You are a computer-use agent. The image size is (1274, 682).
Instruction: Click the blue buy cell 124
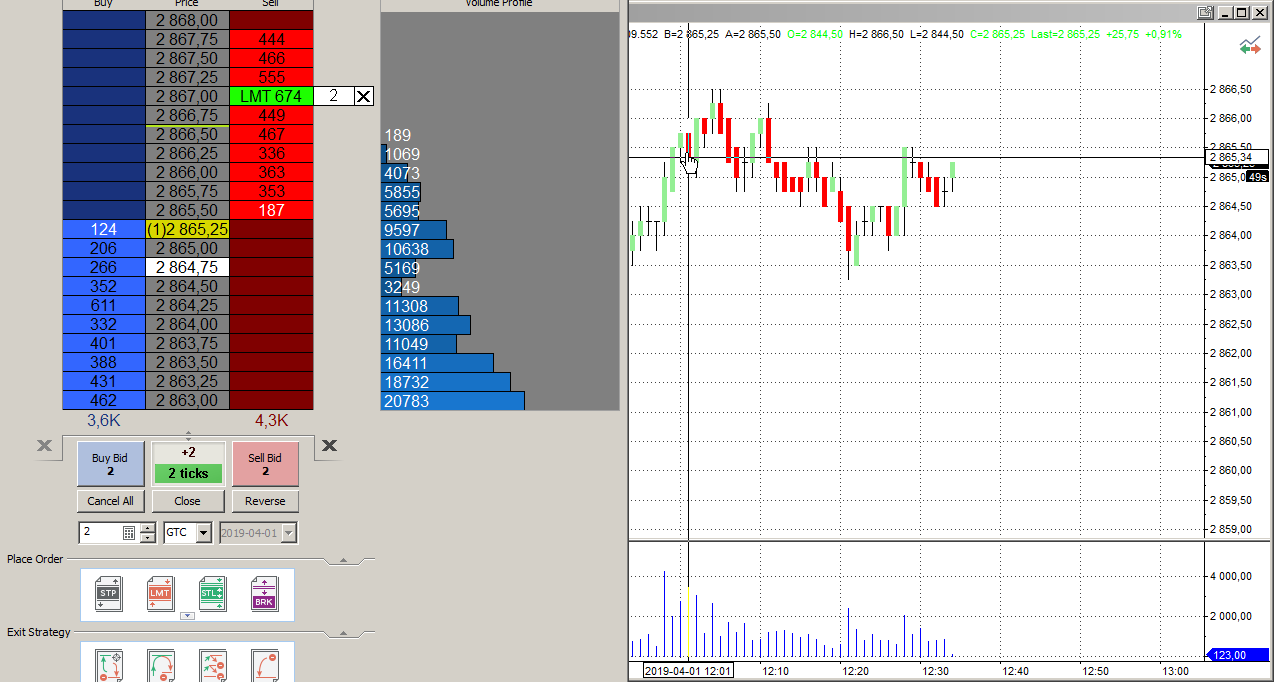click(104, 229)
